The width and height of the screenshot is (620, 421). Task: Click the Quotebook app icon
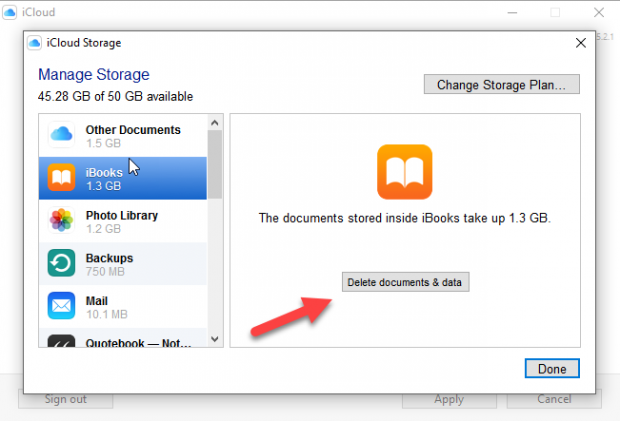coord(62,340)
